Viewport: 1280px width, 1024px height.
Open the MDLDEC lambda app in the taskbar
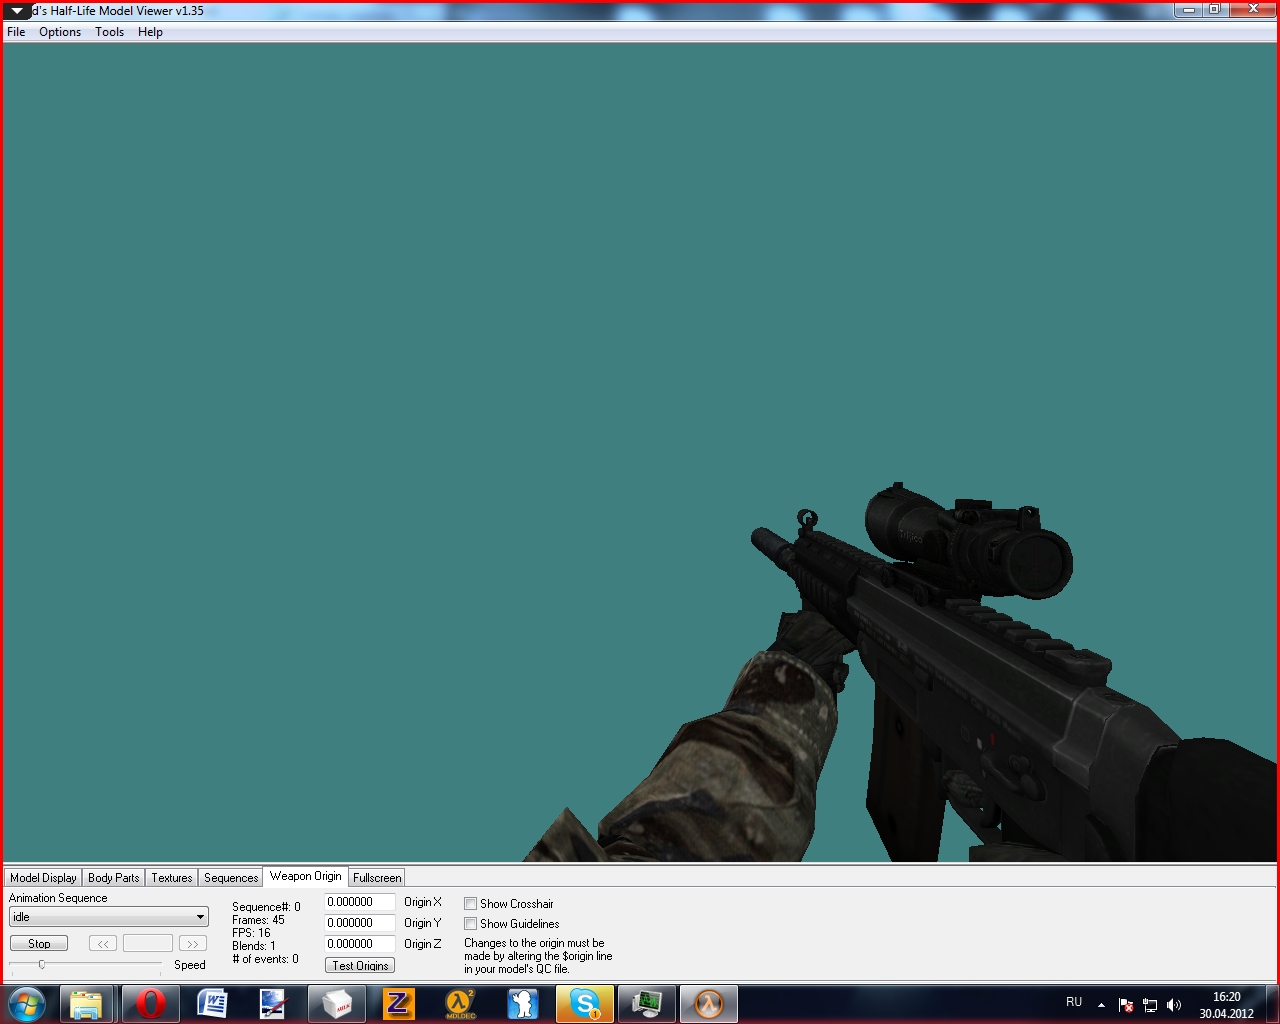461,1003
